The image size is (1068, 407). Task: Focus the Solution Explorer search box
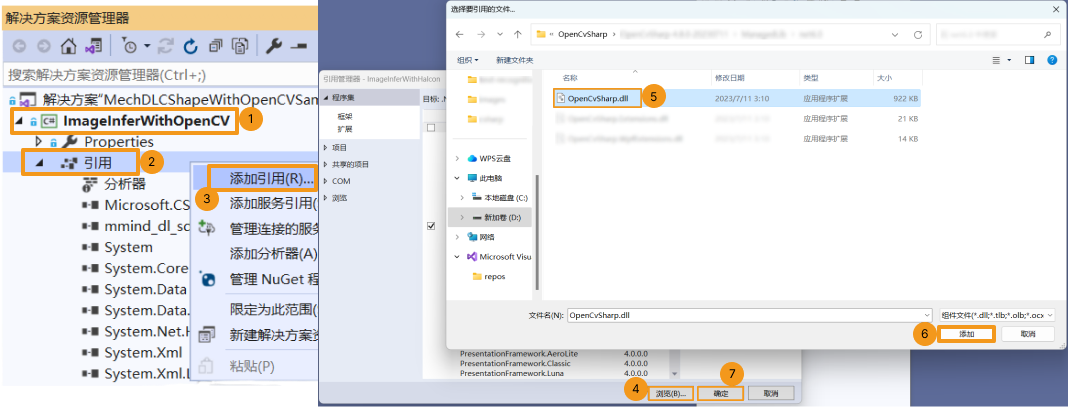coord(160,74)
